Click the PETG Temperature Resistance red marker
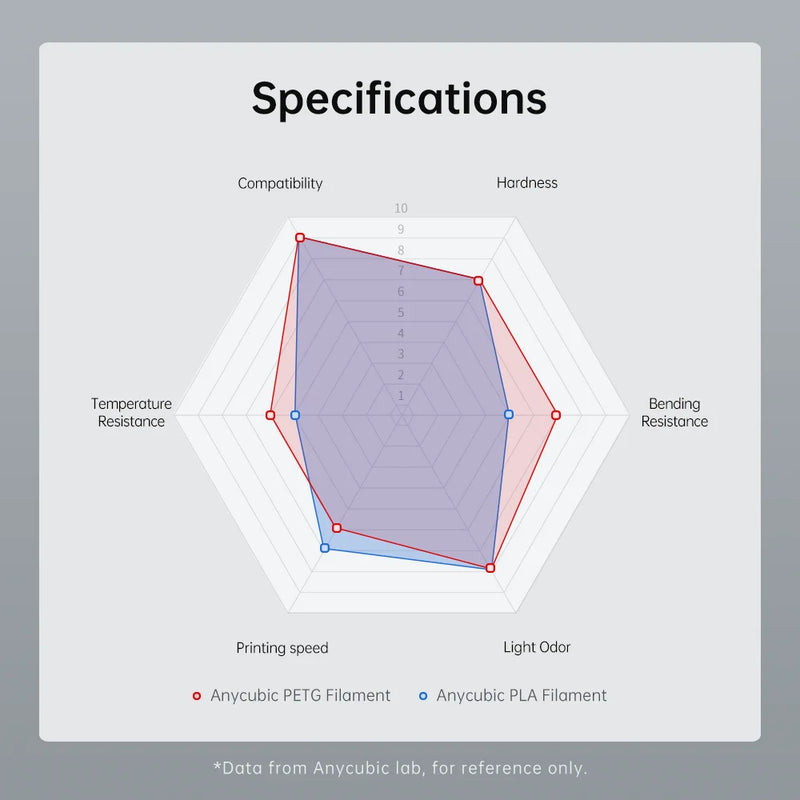 [x=270, y=415]
